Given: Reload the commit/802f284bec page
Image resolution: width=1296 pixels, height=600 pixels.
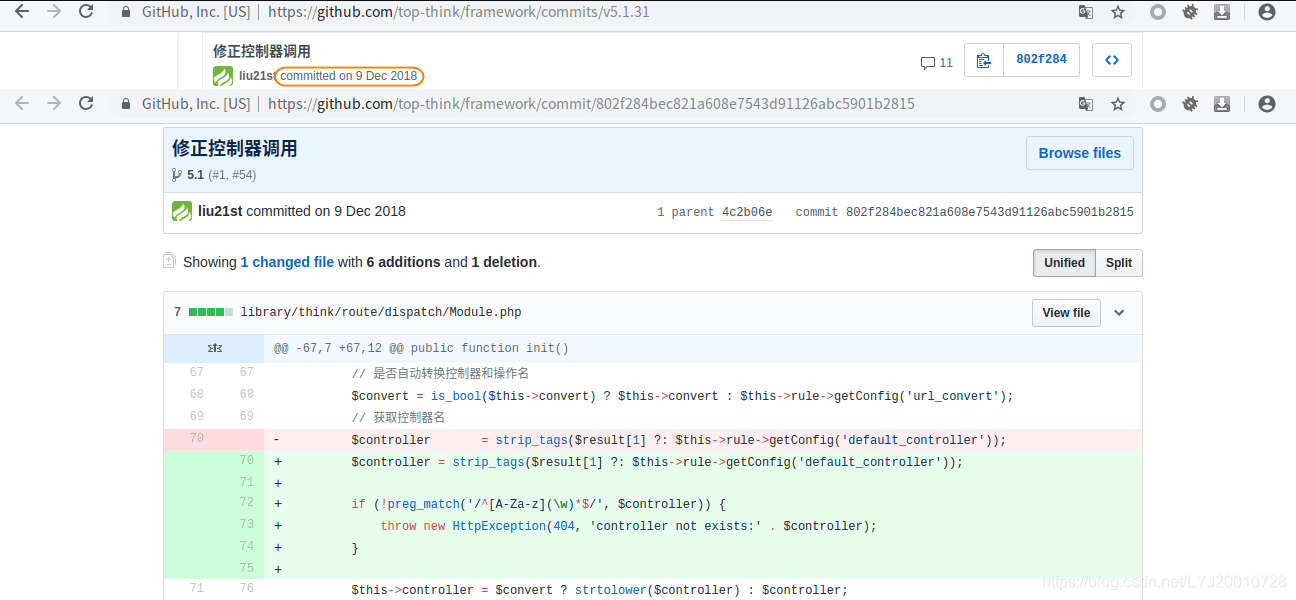Looking at the screenshot, I should (86, 104).
